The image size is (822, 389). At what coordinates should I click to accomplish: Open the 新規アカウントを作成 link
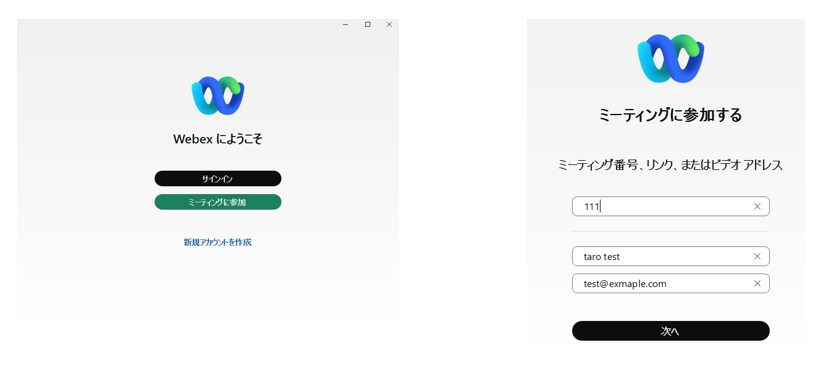(218, 242)
